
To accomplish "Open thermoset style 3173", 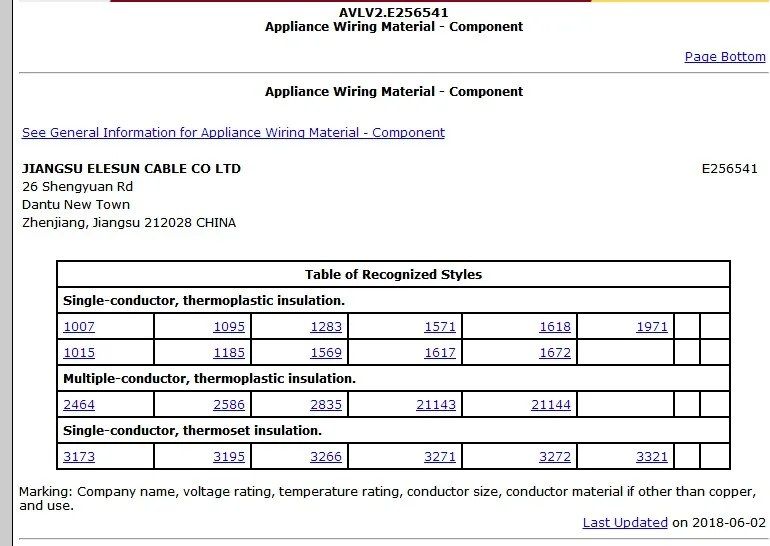I will 79,457.
